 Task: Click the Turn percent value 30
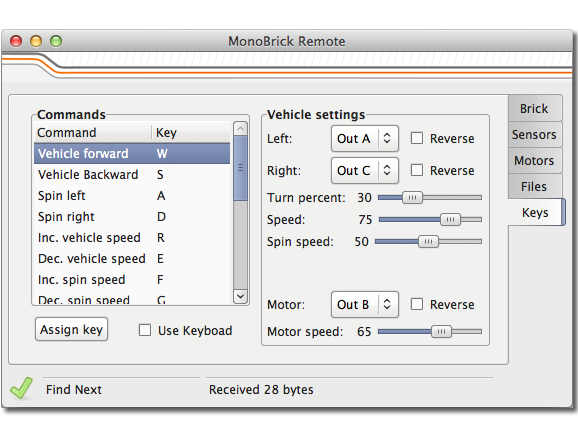coord(364,198)
